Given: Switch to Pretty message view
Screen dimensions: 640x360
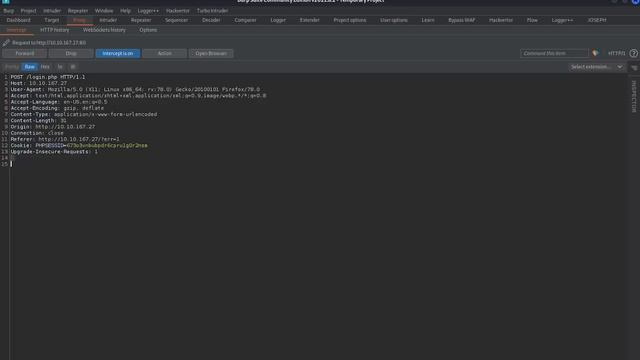Looking at the screenshot, I should coord(11,67).
